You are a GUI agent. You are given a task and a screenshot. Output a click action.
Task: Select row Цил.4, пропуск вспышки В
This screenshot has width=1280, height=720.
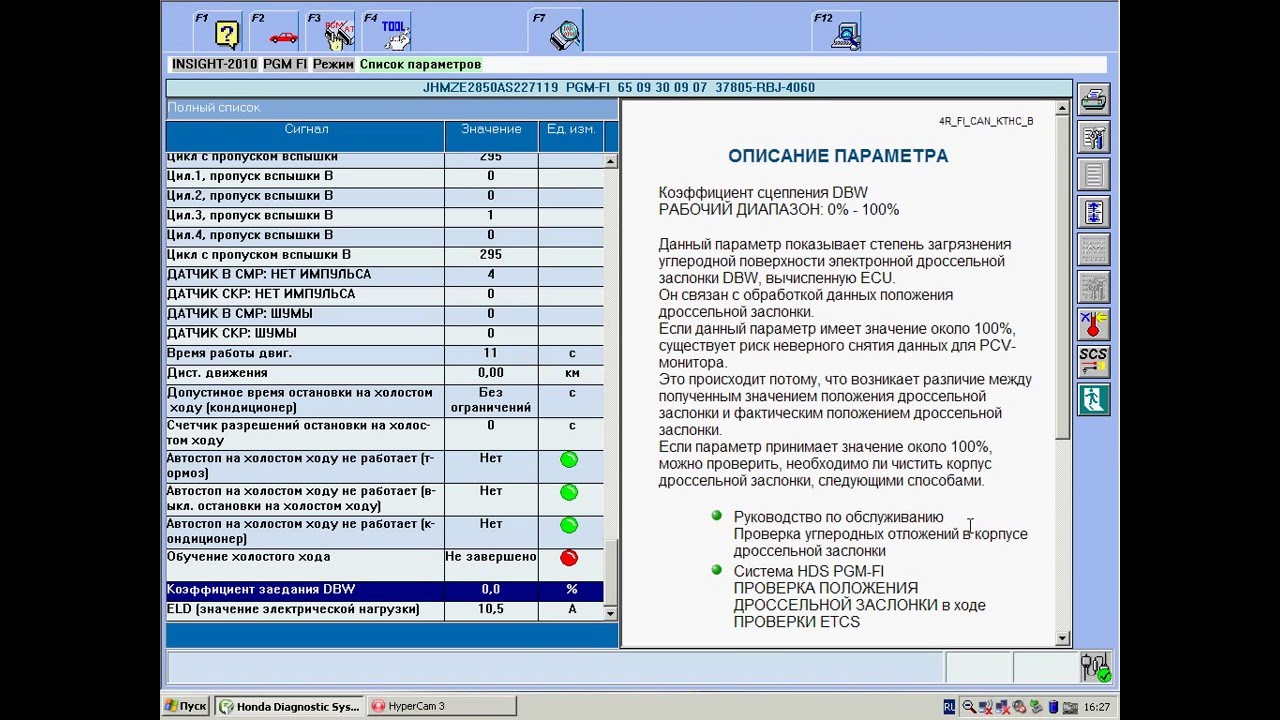(x=385, y=235)
